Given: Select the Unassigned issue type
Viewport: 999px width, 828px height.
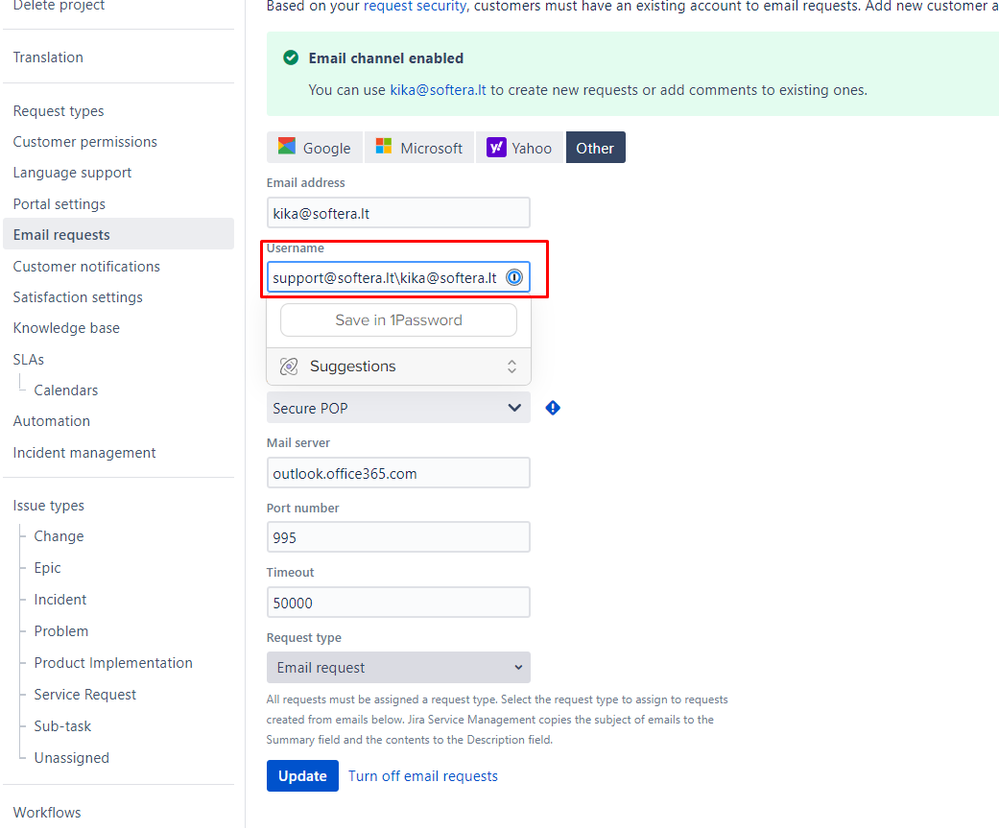Looking at the screenshot, I should pos(71,758).
